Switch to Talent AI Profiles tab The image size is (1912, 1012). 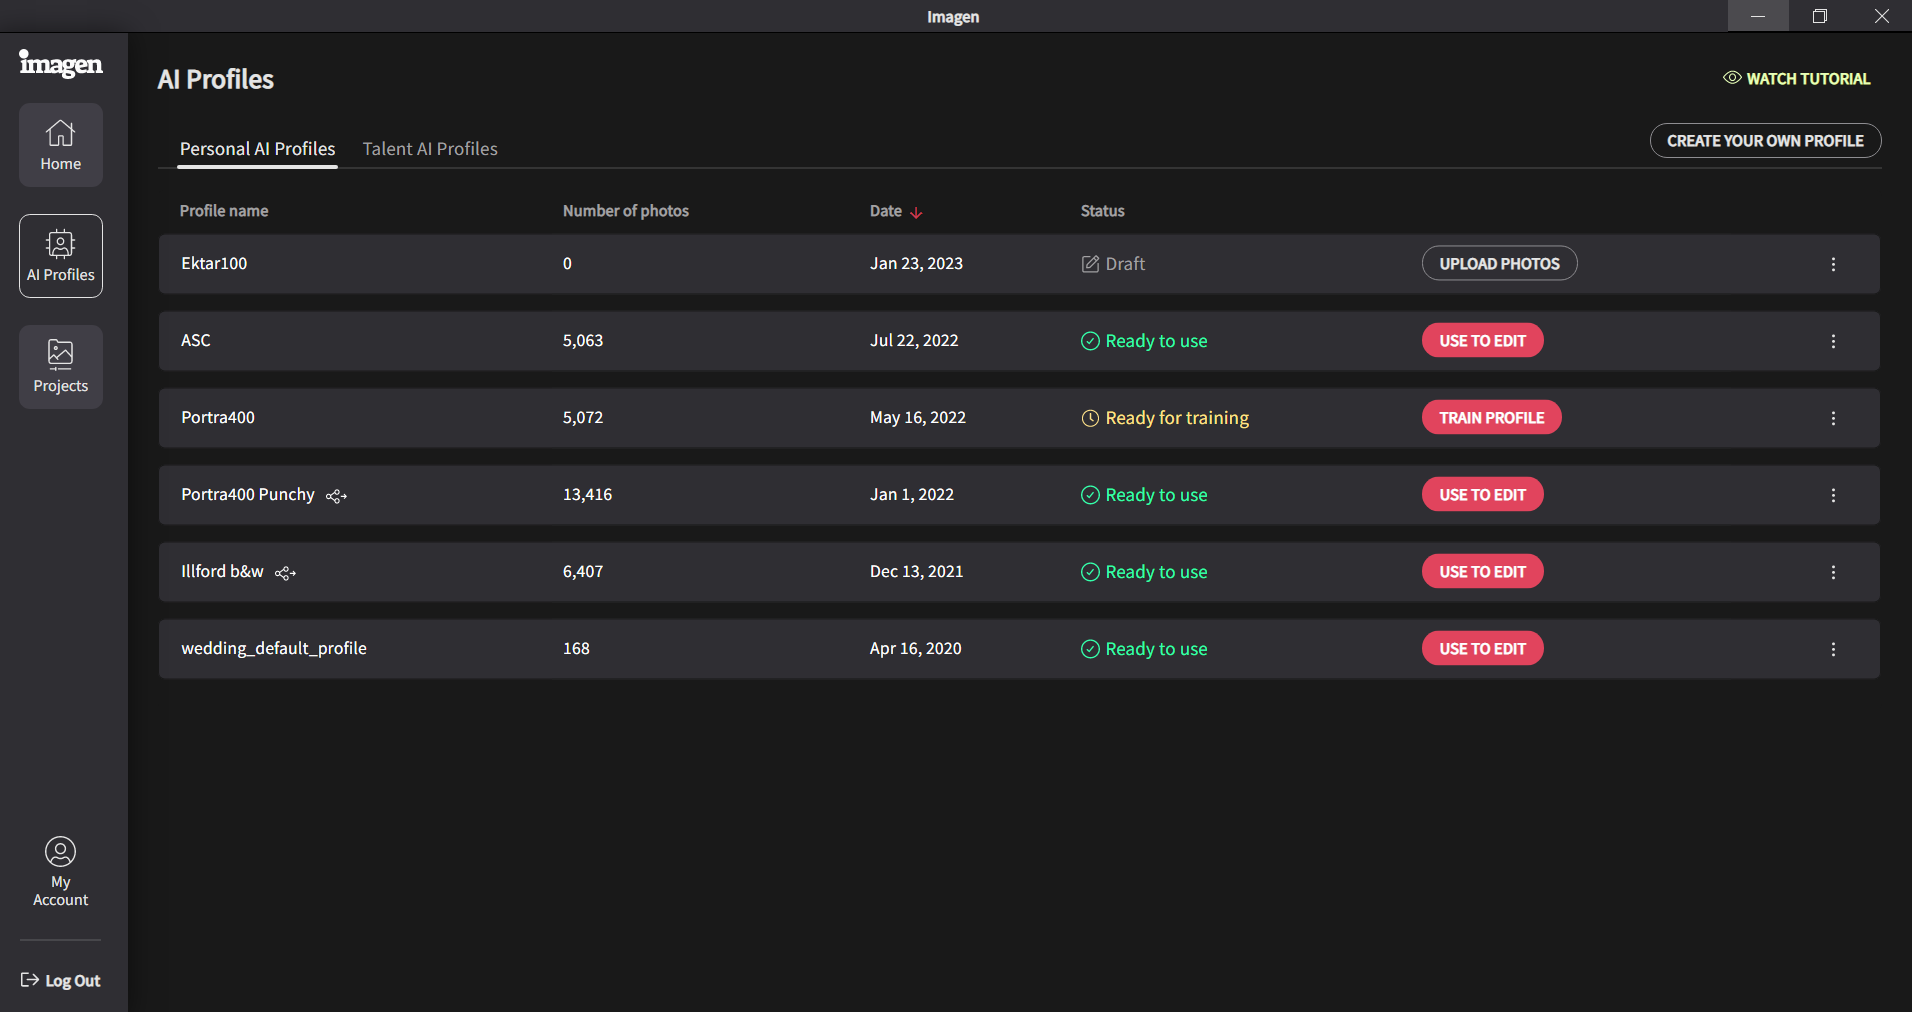click(x=430, y=149)
